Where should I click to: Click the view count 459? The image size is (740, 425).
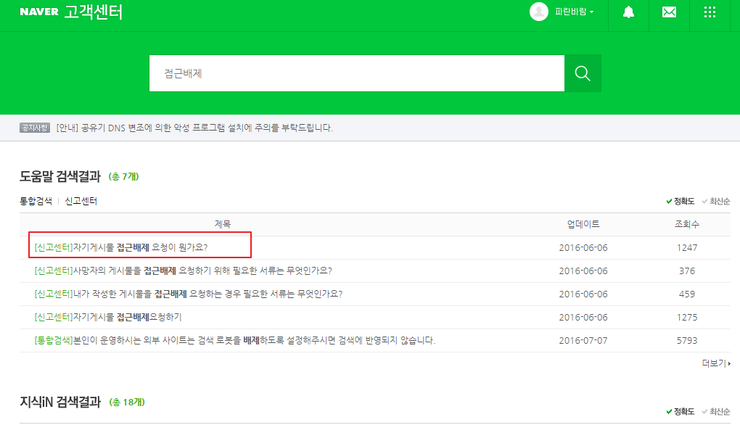pos(687,294)
